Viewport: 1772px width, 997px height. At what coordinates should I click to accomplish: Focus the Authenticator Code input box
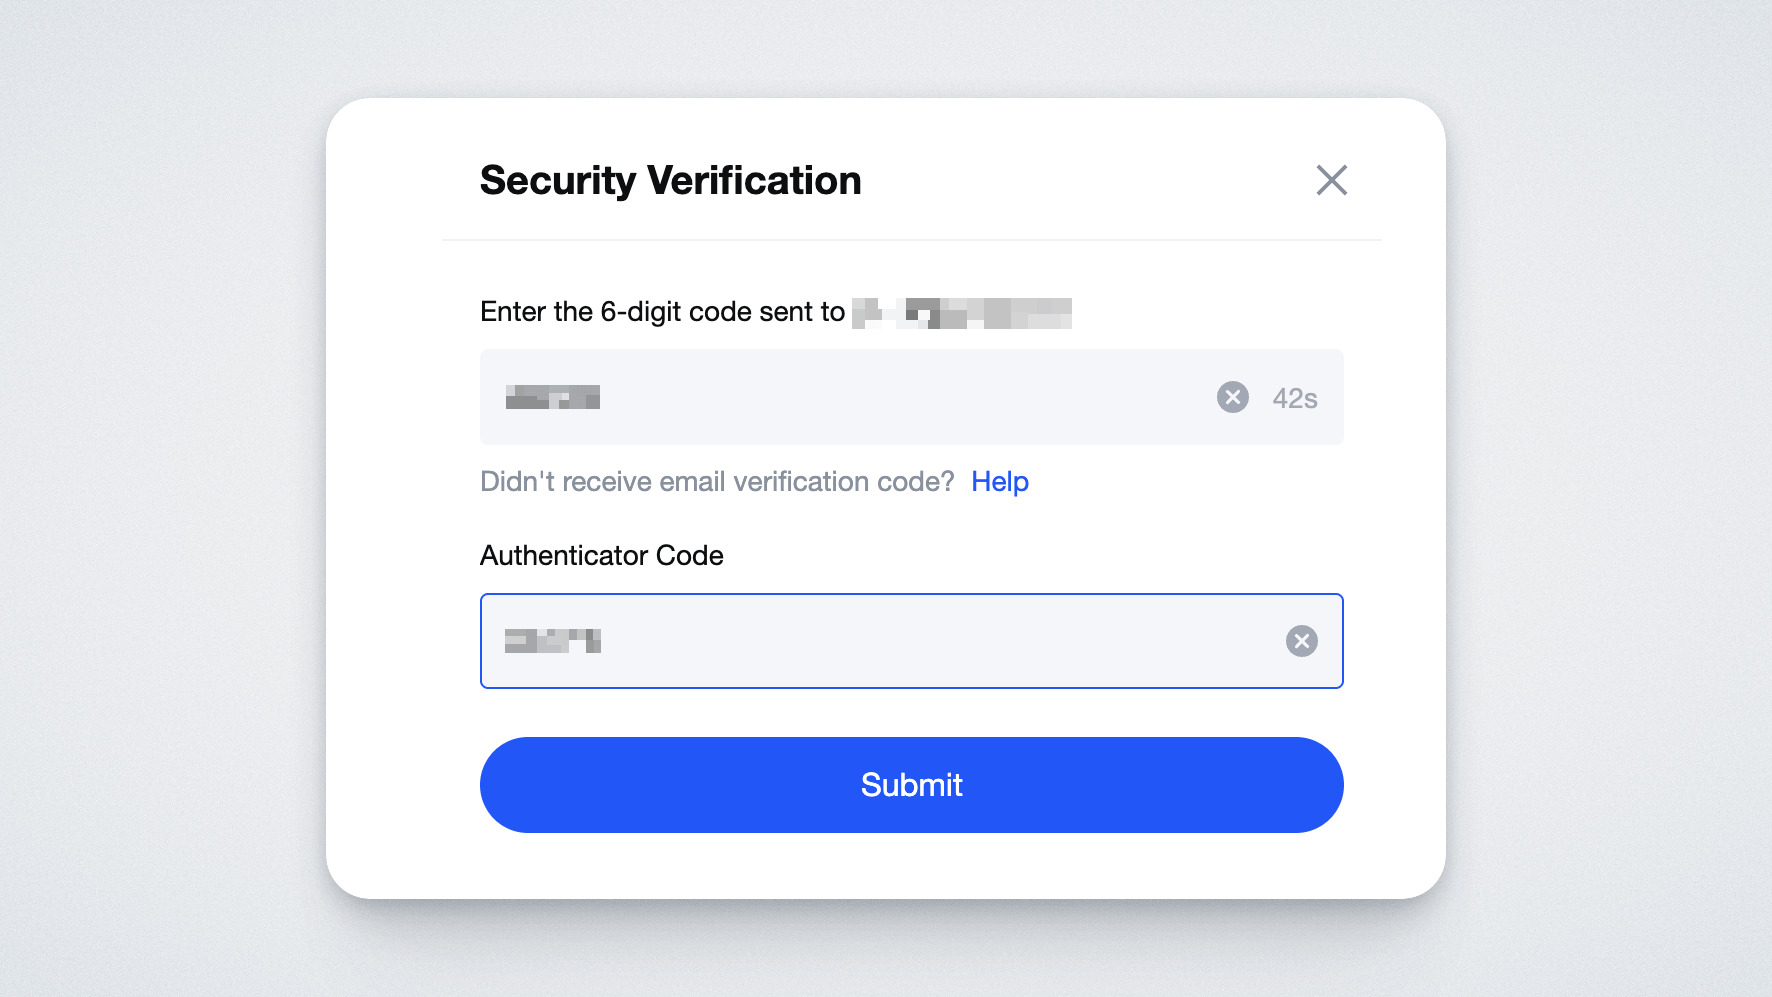click(x=911, y=641)
